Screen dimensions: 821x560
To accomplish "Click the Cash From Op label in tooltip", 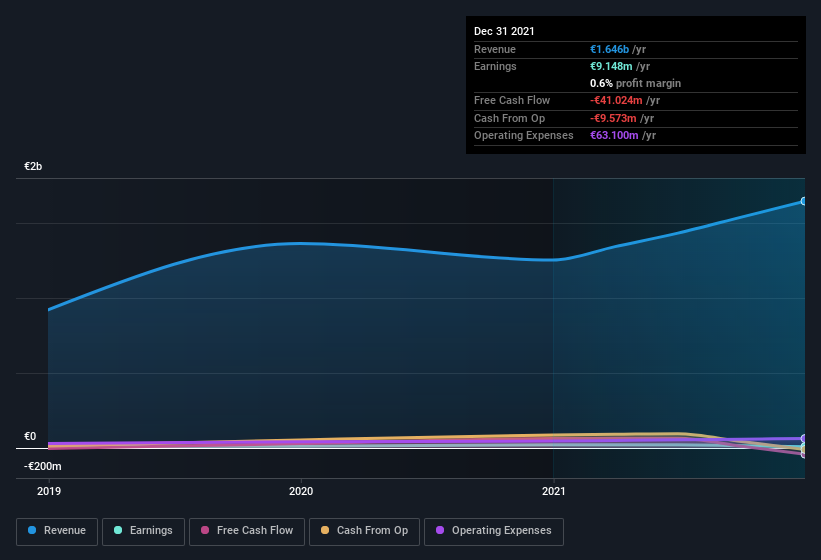I will pyautogui.click(x=509, y=118).
